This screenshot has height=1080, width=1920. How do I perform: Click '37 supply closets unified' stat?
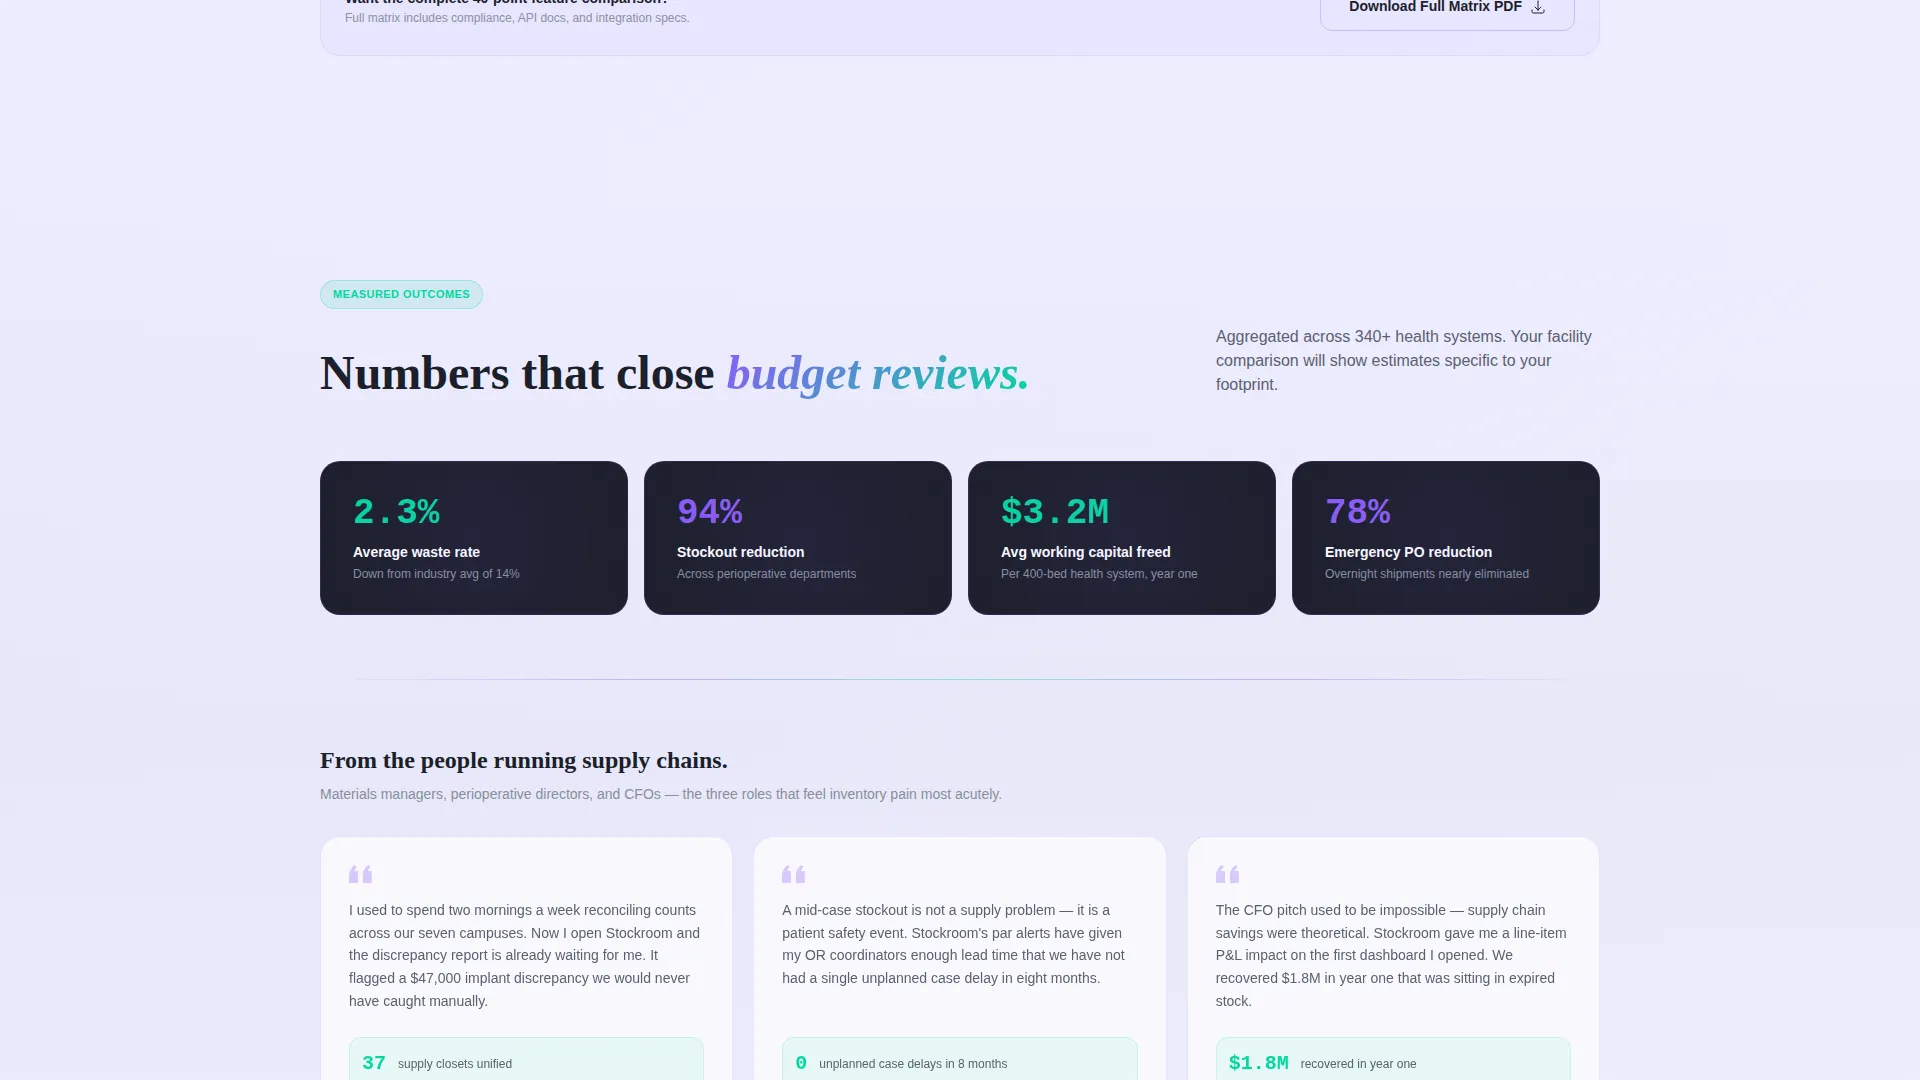(x=526, y=1060)
